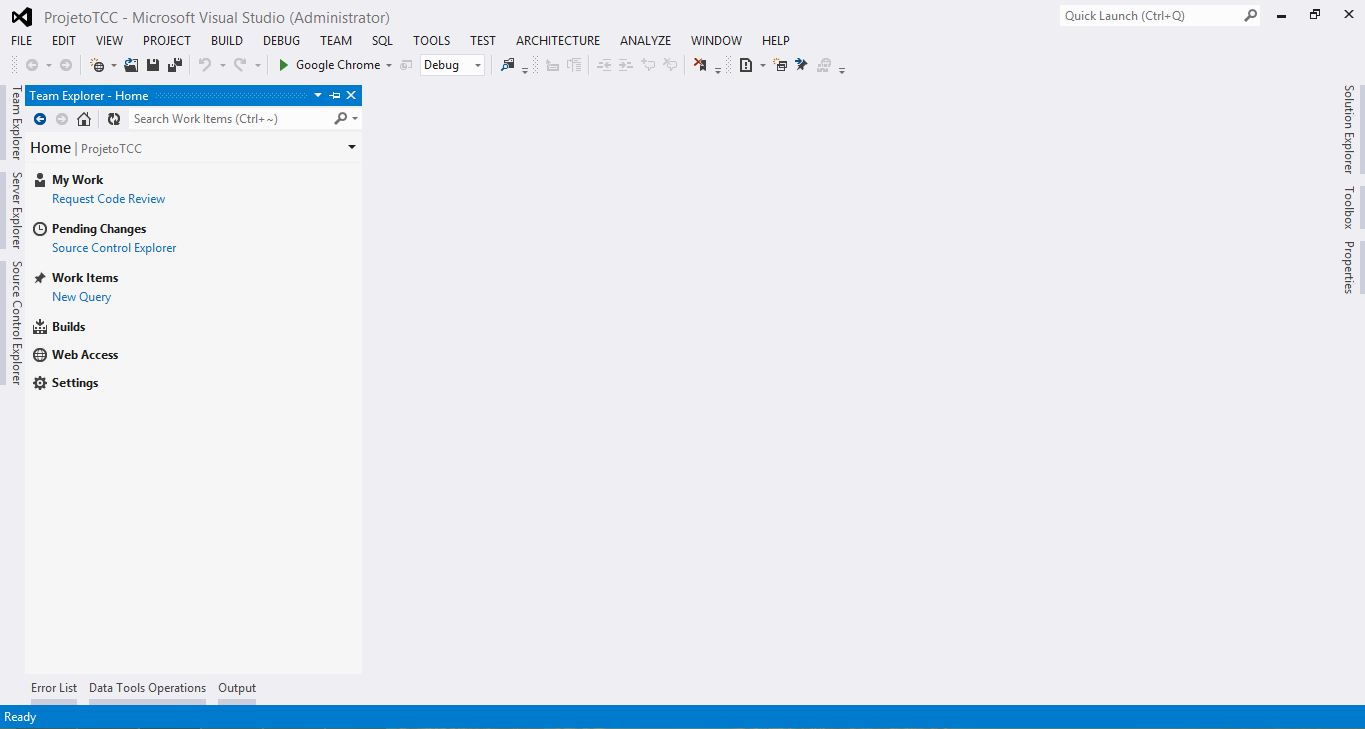Open the ARCHITECTURE menu
Viewport: 1365px width, 729px height.
[558, 41]
